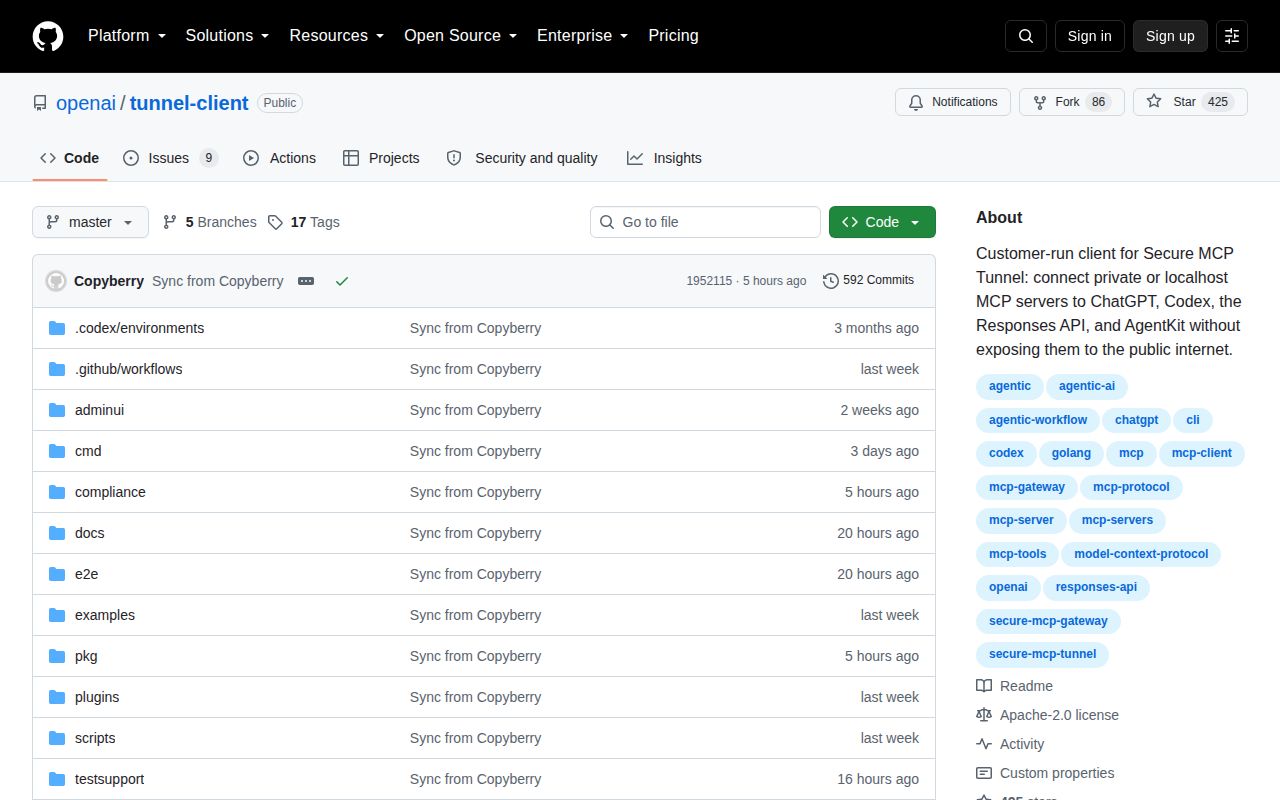The image size is (1280, 800).
Task: Open the tunnel-client repository link
Action: (189, 103)
